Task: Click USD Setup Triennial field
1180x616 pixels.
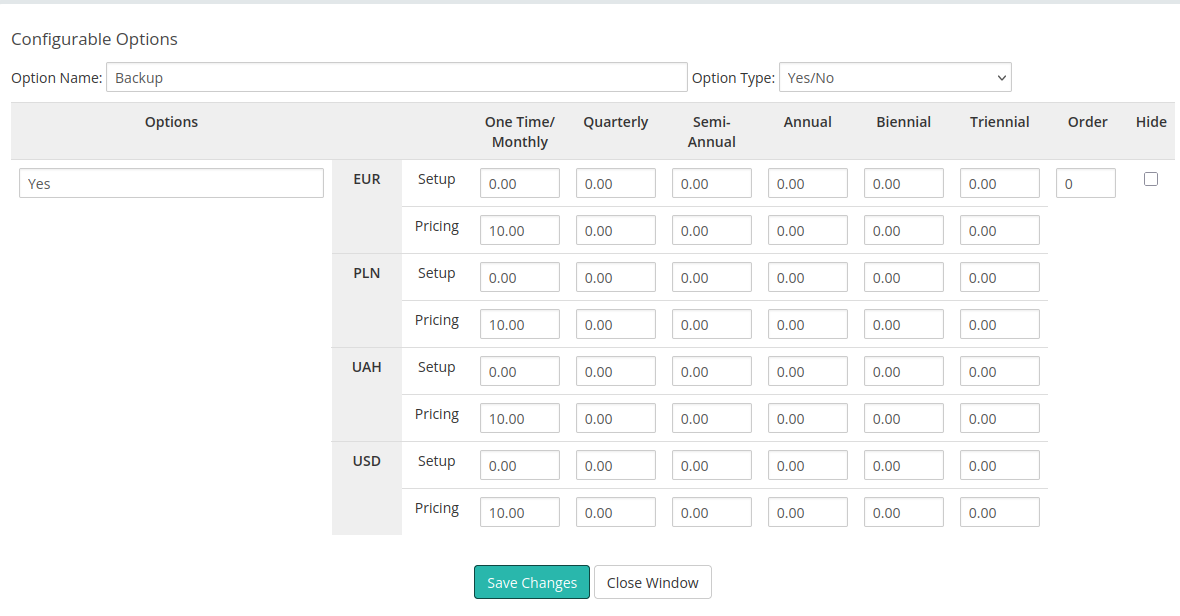Action: pos(999,466)
